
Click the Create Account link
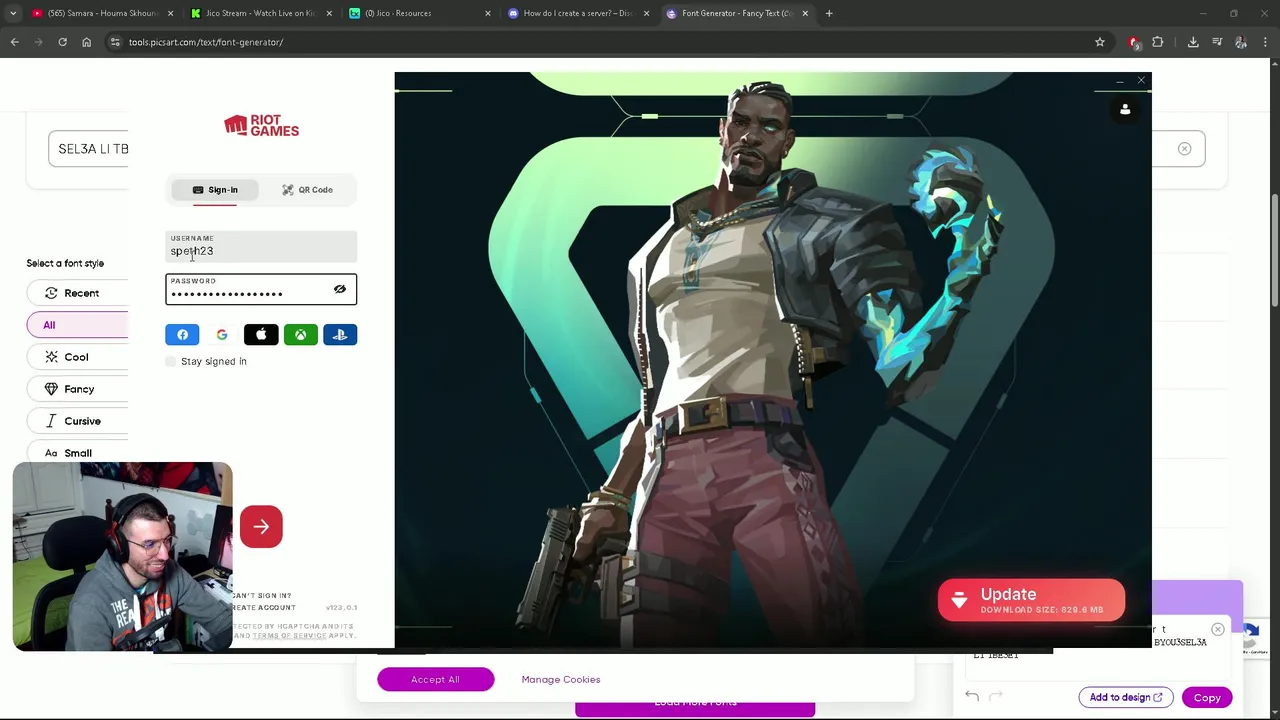point(264,607)
